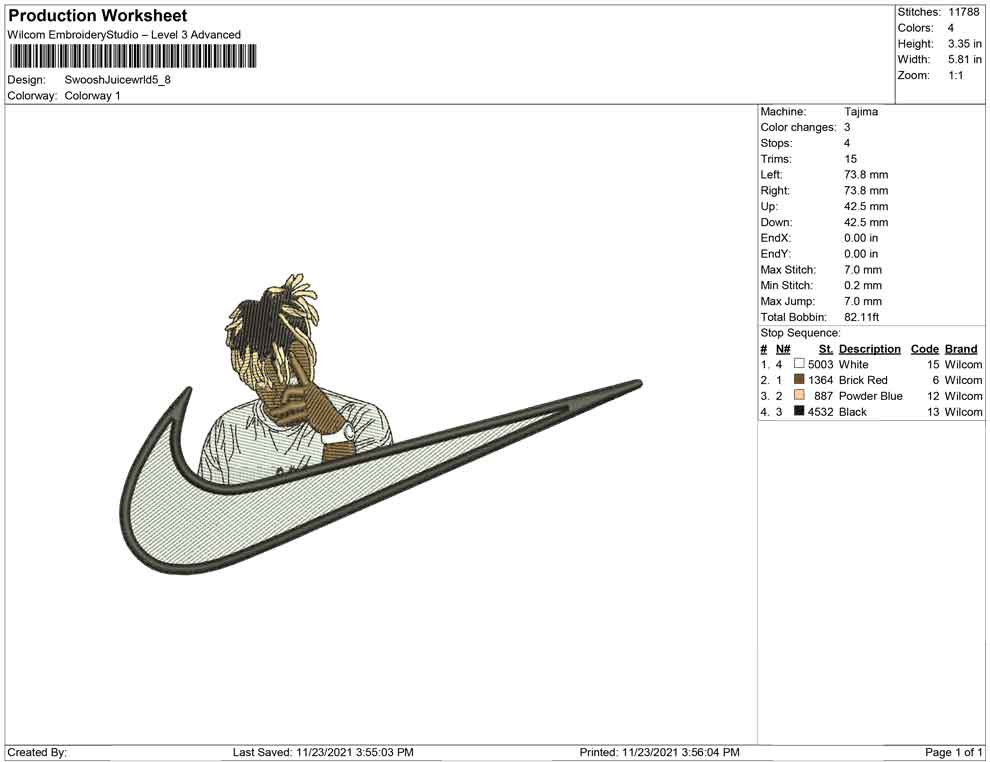This screenshot has height=762, width=990.
Task: Click the 'Stop Sequence:' heading
Action: [800, 333]
